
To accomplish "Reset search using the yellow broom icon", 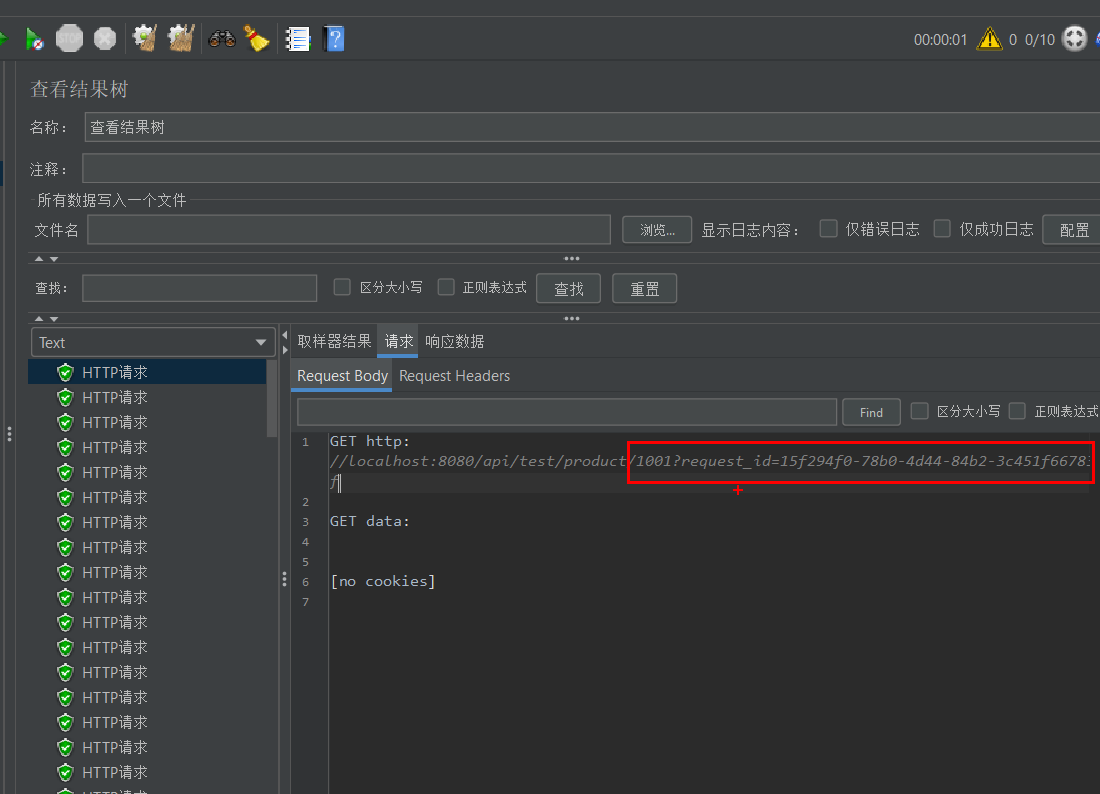I will 257,39.
